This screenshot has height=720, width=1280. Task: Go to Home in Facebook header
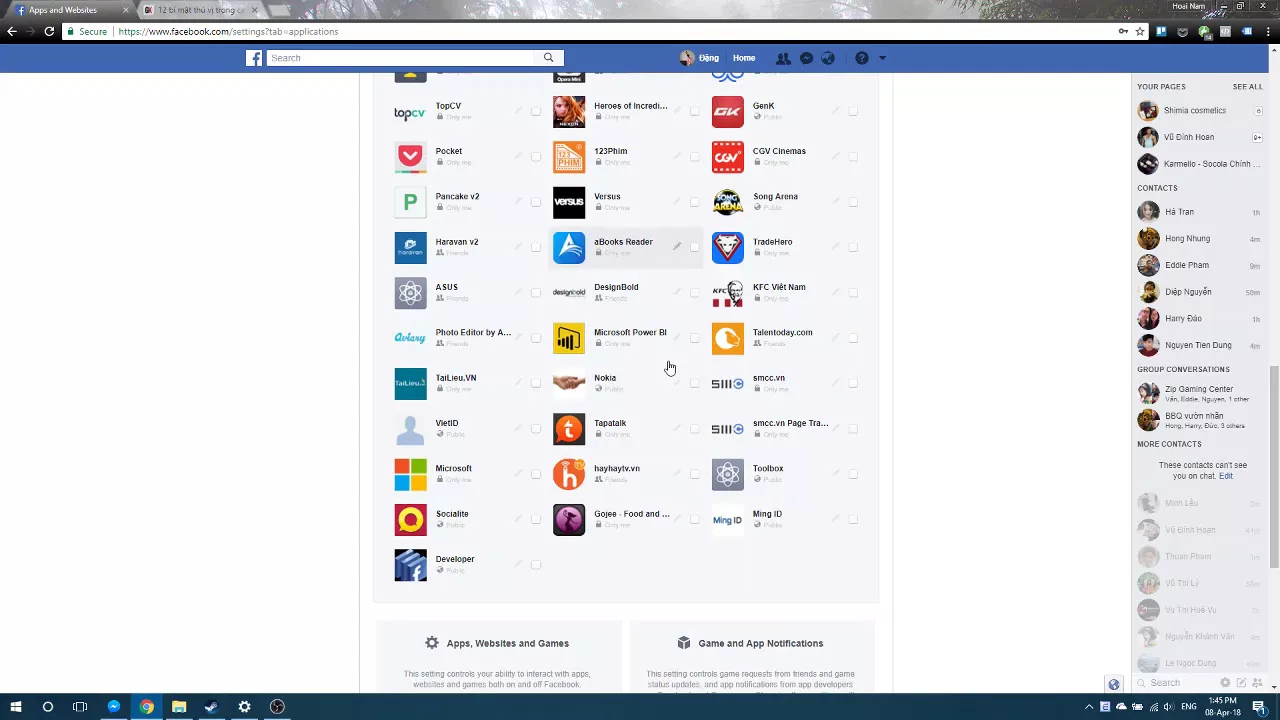[x=744, y=58]
